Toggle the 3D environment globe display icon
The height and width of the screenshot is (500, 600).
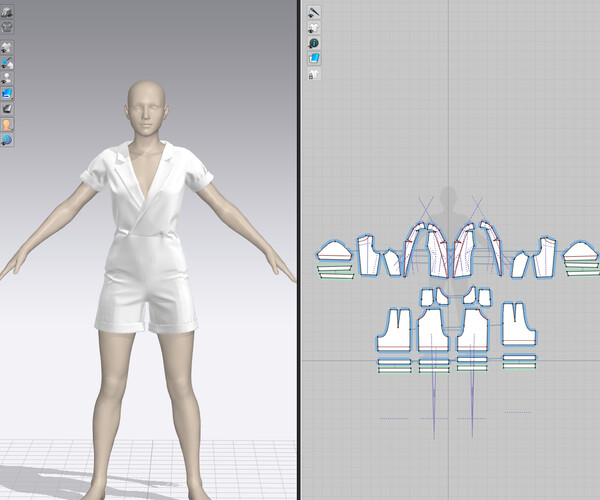pyautogui.click(x=7, y=140)
